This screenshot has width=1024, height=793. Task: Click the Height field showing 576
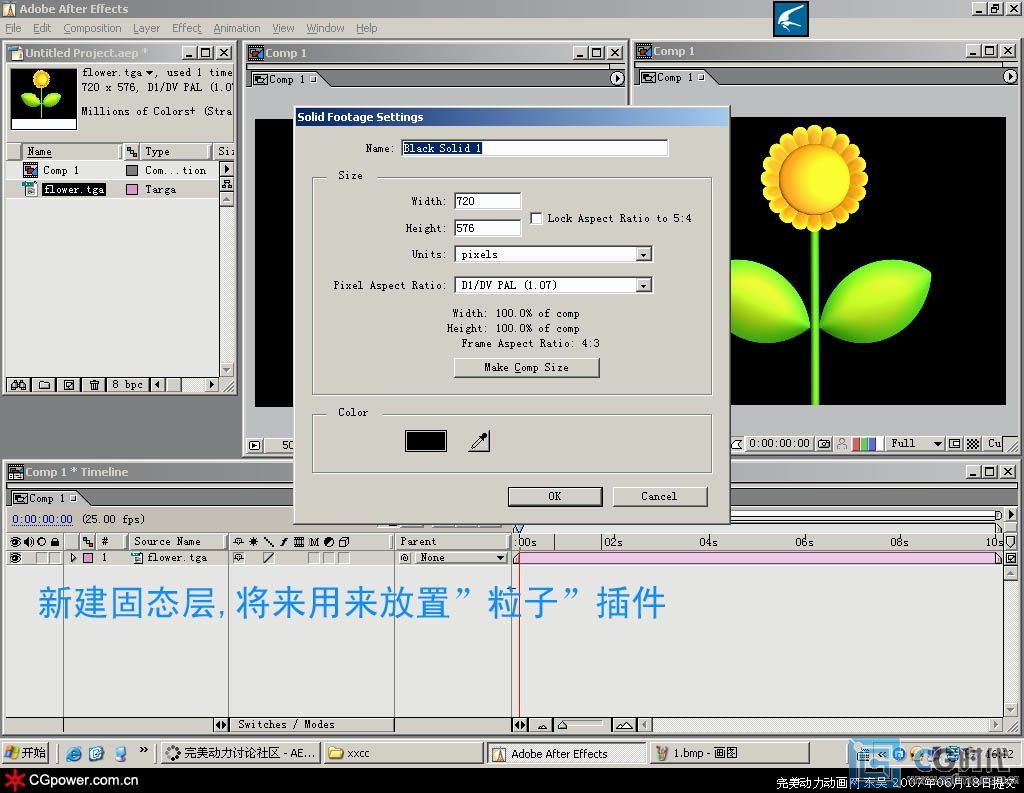(x=487, y=228)
